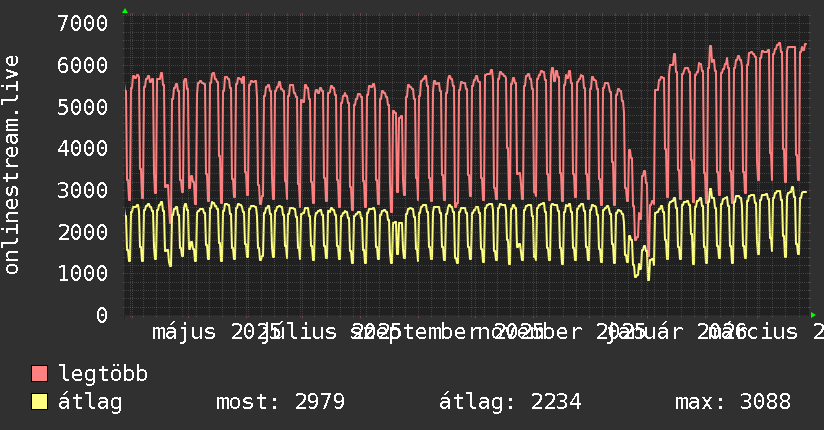Click the 'max: 3088' value
This screenshot has width=824, height=430.
tap(733, 402)
